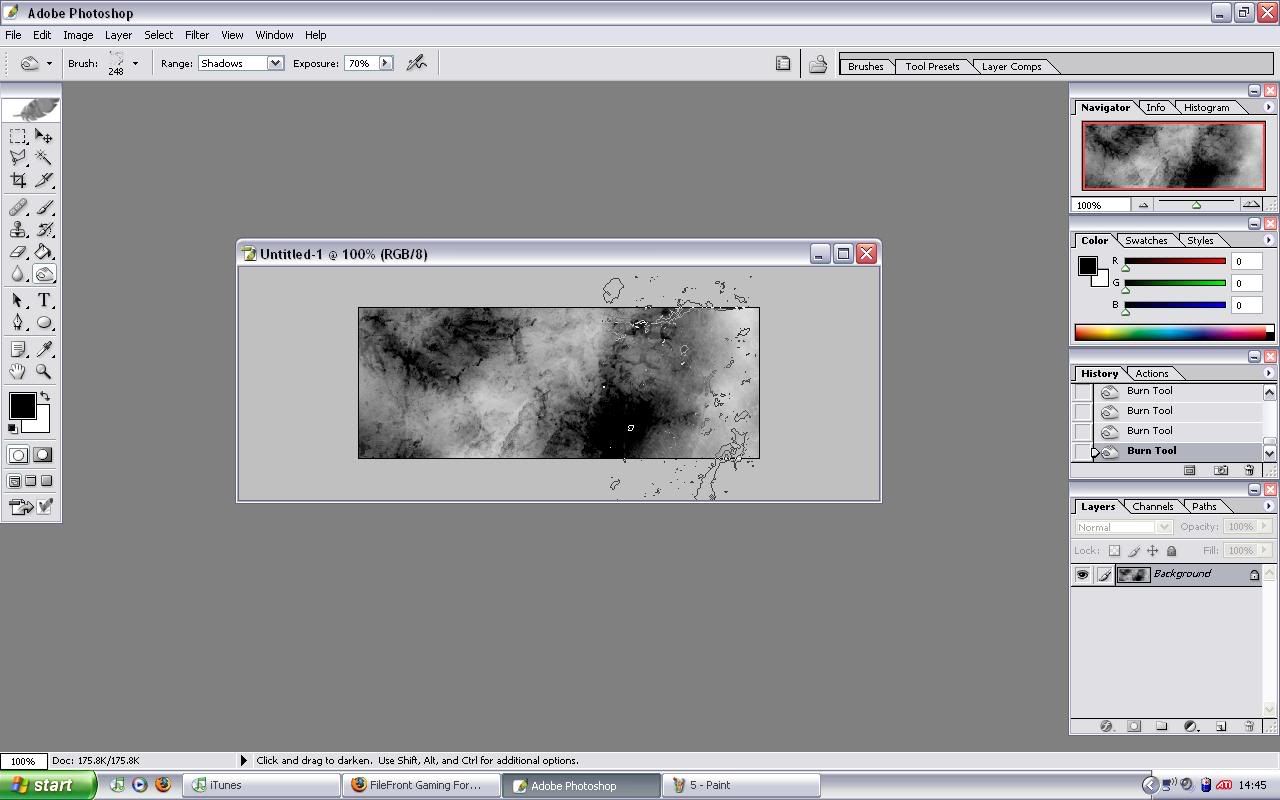Switch to Quick Mask mode
This screenshot has width=1280, height=800.
point(42,455)
